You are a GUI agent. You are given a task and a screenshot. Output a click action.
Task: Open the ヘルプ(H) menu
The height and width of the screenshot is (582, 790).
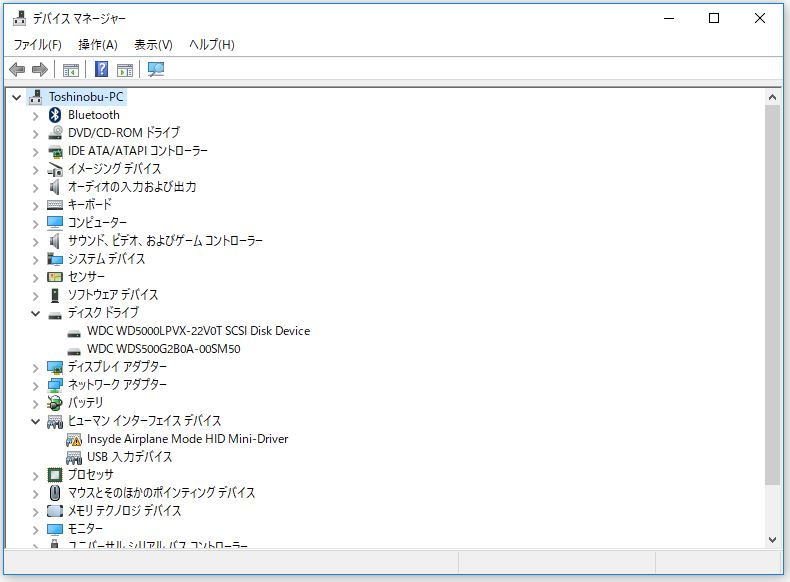(x=212, y=45)
